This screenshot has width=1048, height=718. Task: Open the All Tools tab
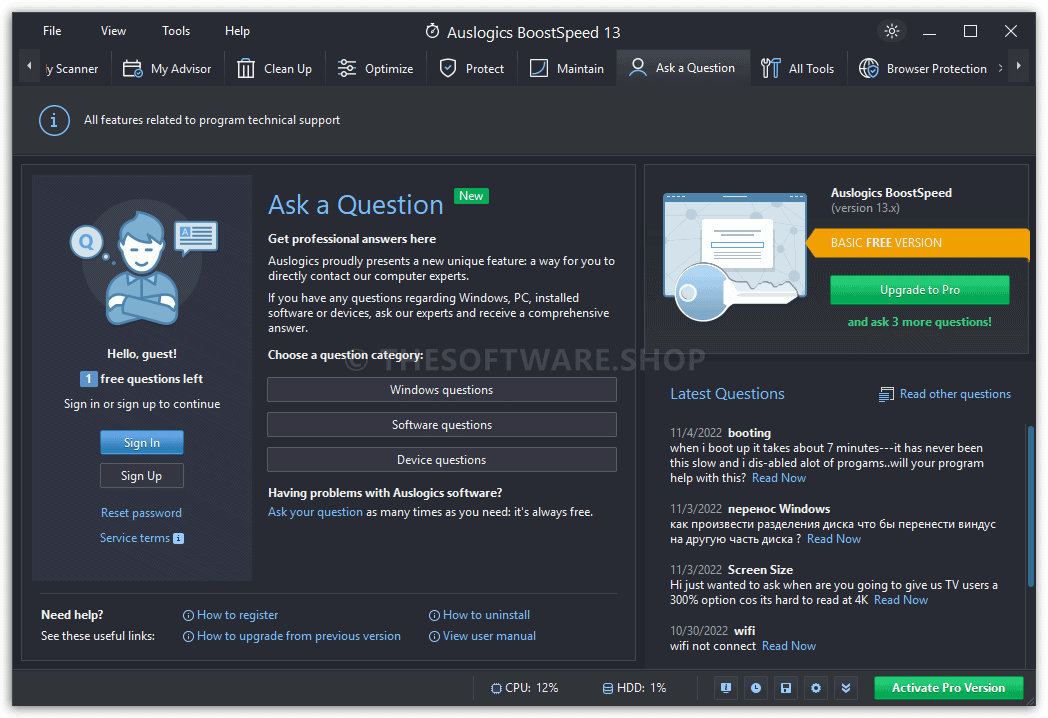(x=798, y=68)
